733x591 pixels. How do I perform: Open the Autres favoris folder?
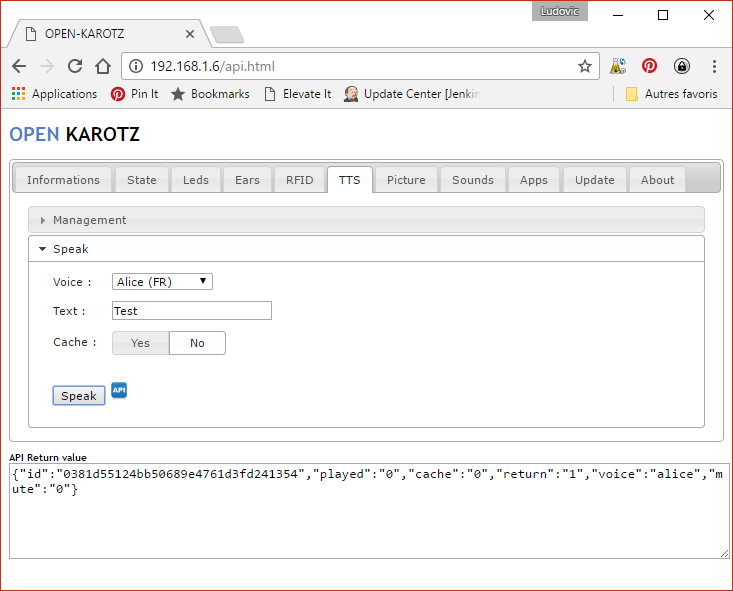point(671,94)
